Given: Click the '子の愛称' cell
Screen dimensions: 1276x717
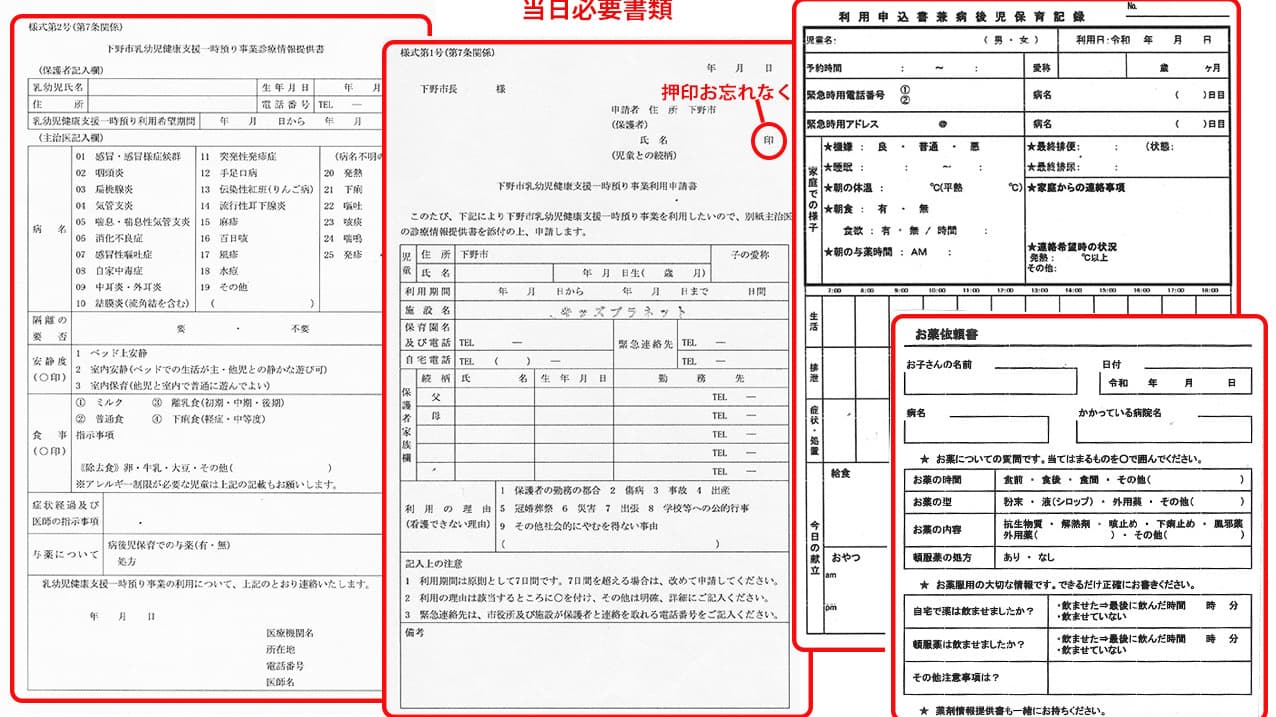Looking at the screenshot, I should [x=750, y=255].
